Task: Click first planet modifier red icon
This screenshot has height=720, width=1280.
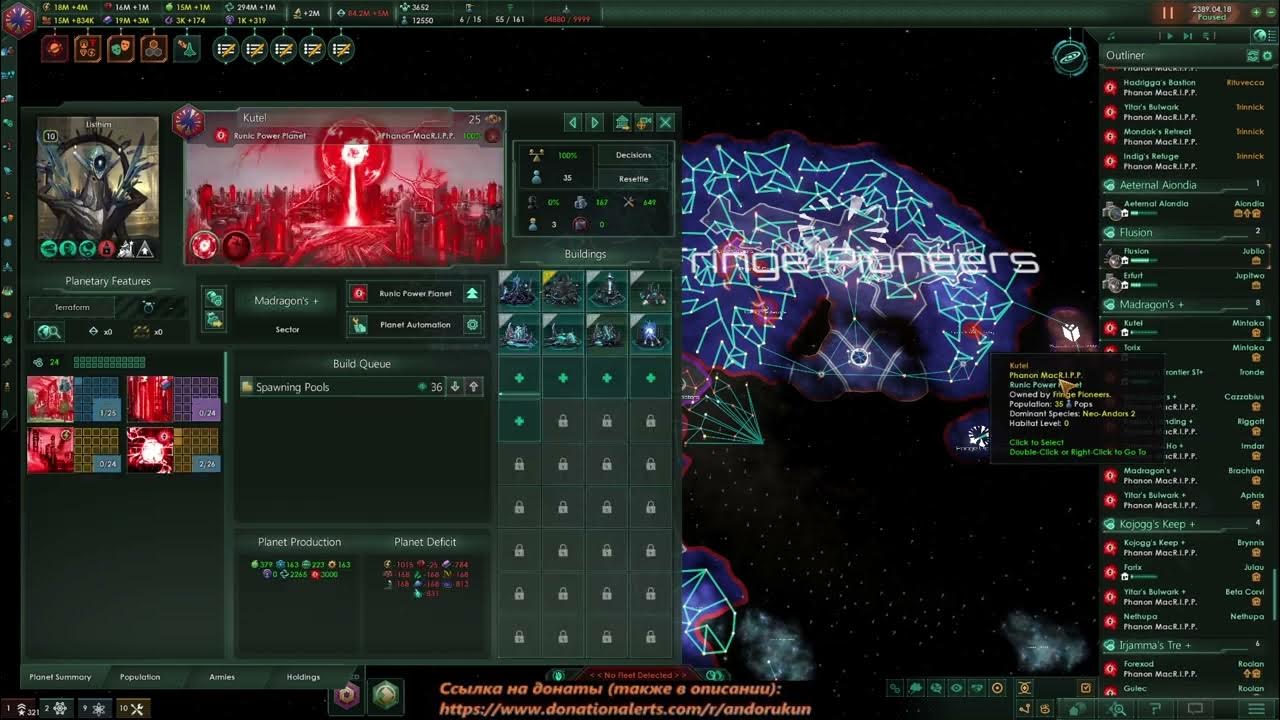Action: 204,244
